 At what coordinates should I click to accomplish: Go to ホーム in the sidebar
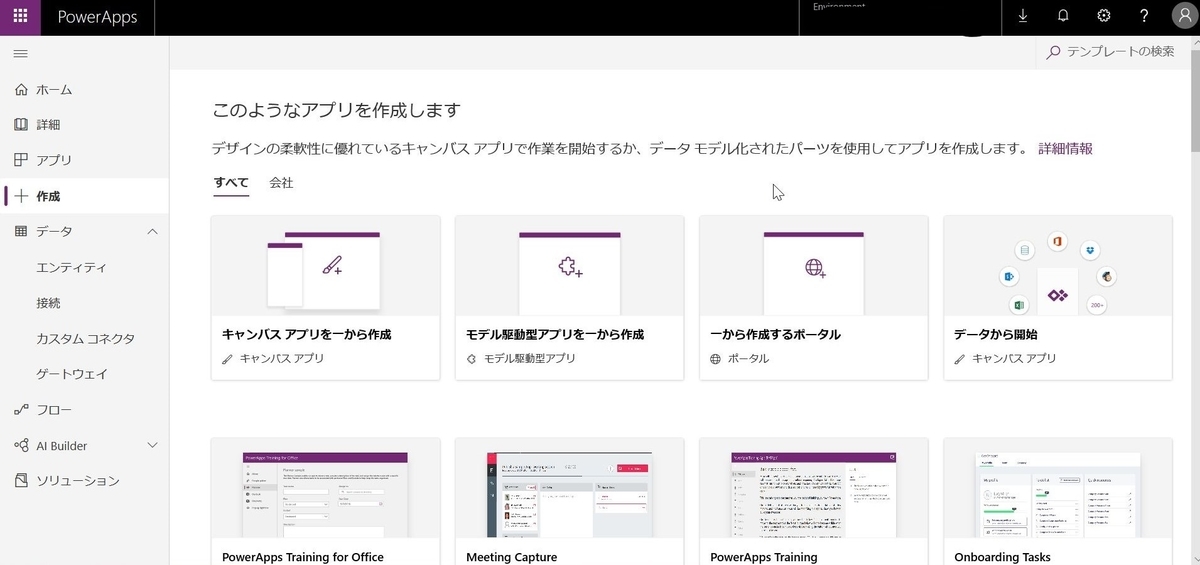pyautogui.click(x=54, y=90)
